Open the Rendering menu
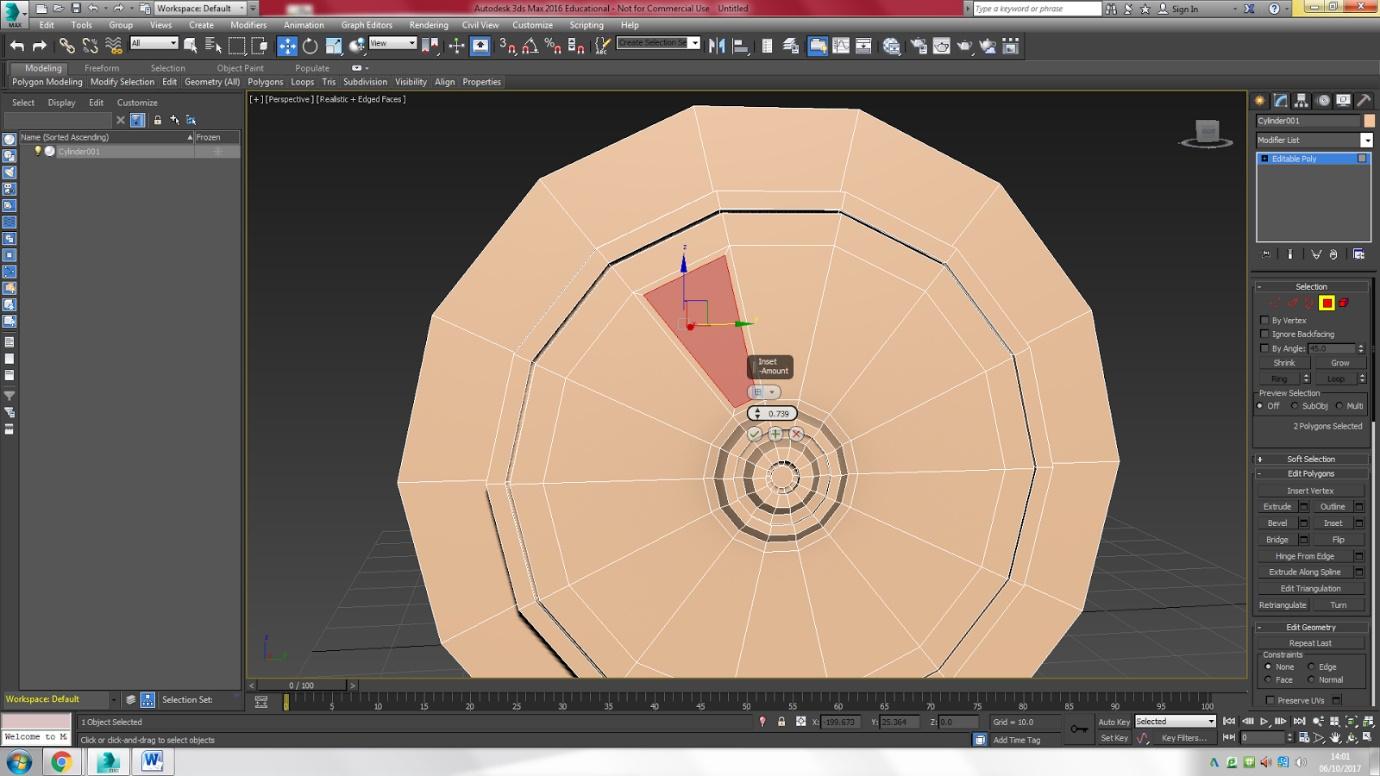This screenshot has width=1380, height=776. 428,25
